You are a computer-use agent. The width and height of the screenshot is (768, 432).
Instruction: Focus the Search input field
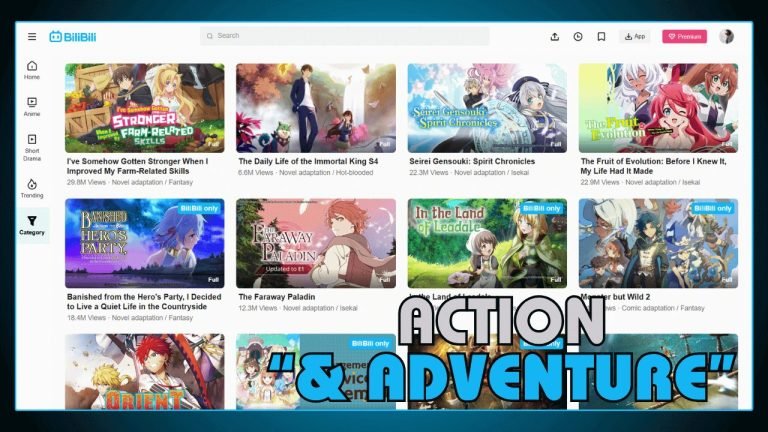click(345, 36)
